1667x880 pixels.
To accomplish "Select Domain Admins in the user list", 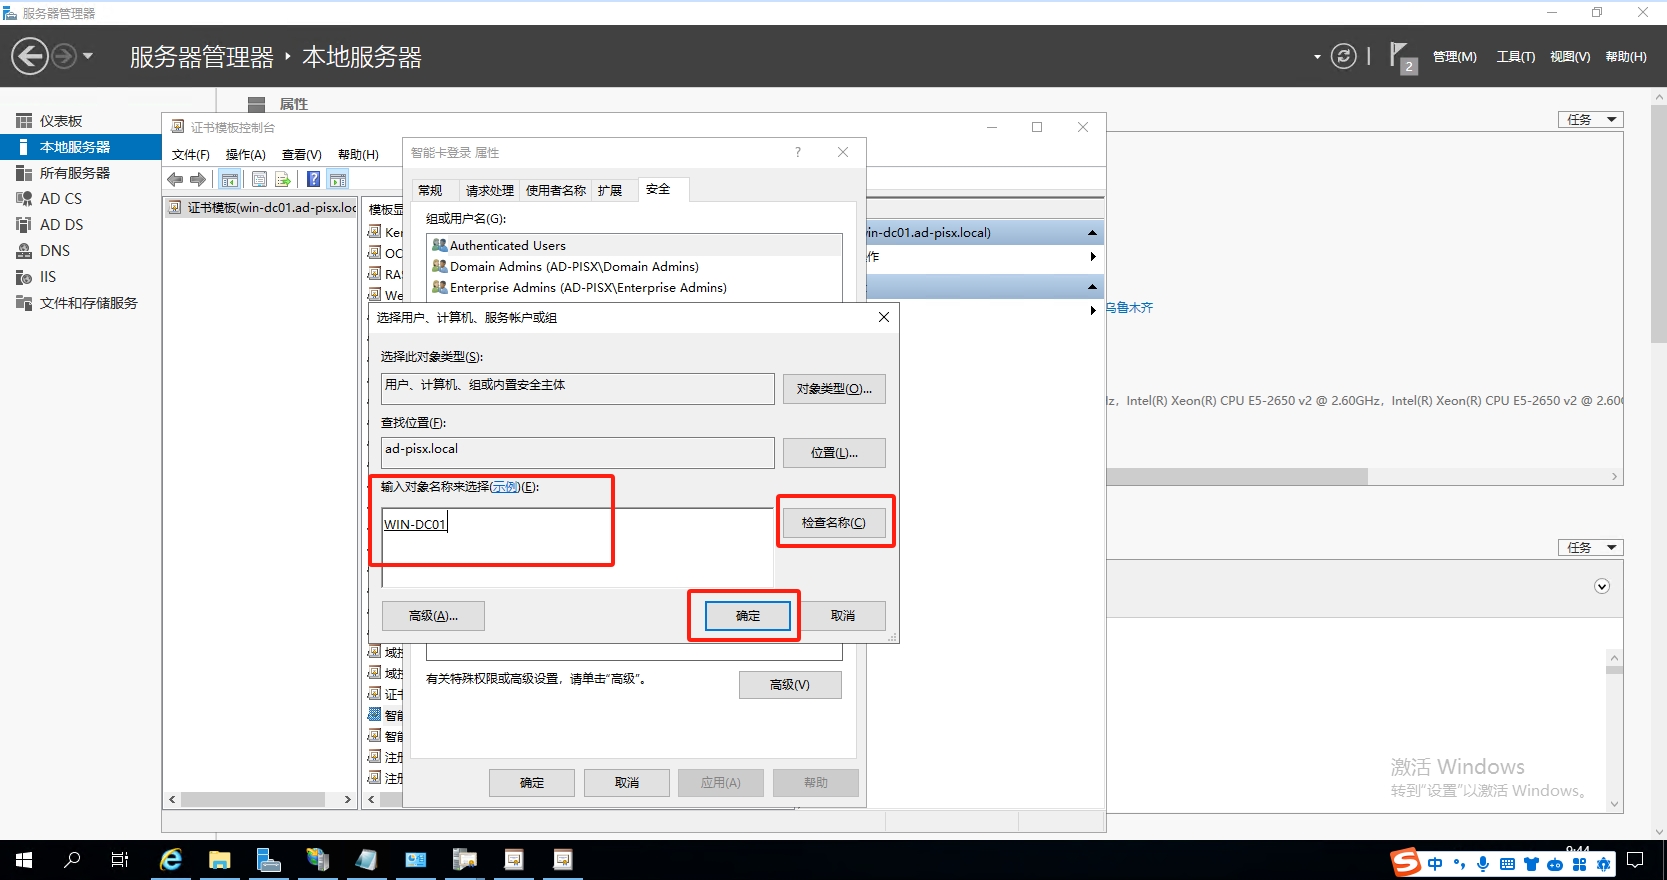I will [x=573, y=267].
